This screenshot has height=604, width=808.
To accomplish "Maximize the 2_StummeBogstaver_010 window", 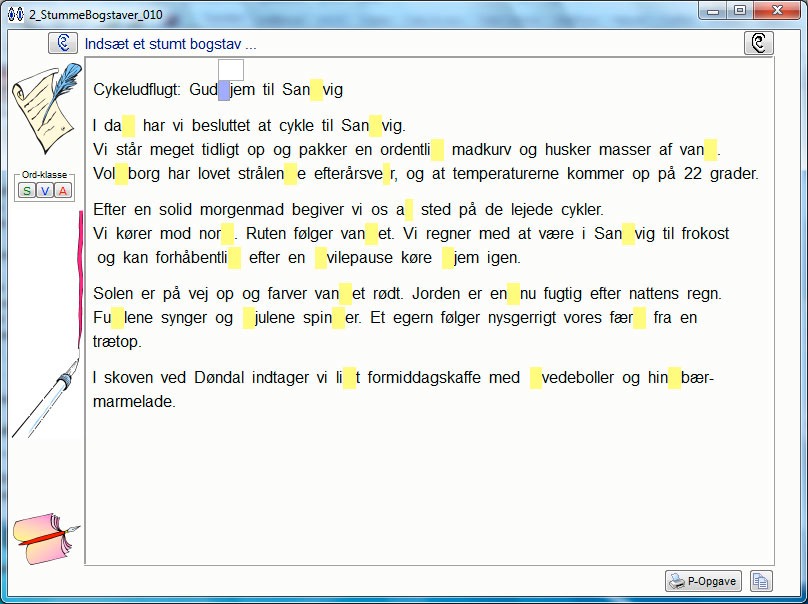I will tap(739, 10).
